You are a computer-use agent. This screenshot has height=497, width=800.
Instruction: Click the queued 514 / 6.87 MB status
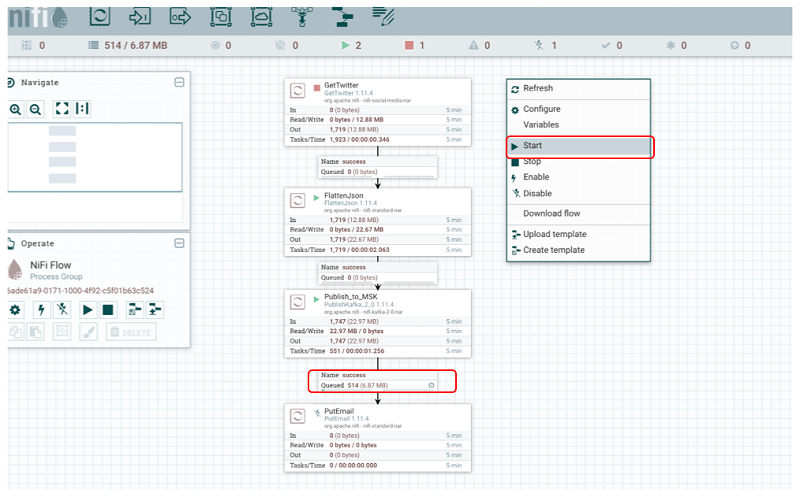(128, 45)
